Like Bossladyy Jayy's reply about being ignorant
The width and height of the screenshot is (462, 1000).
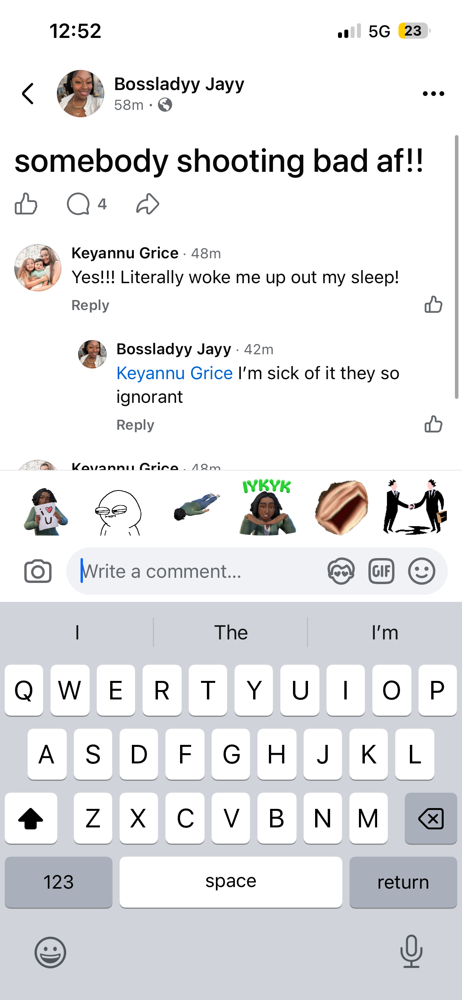pos(433,424)
